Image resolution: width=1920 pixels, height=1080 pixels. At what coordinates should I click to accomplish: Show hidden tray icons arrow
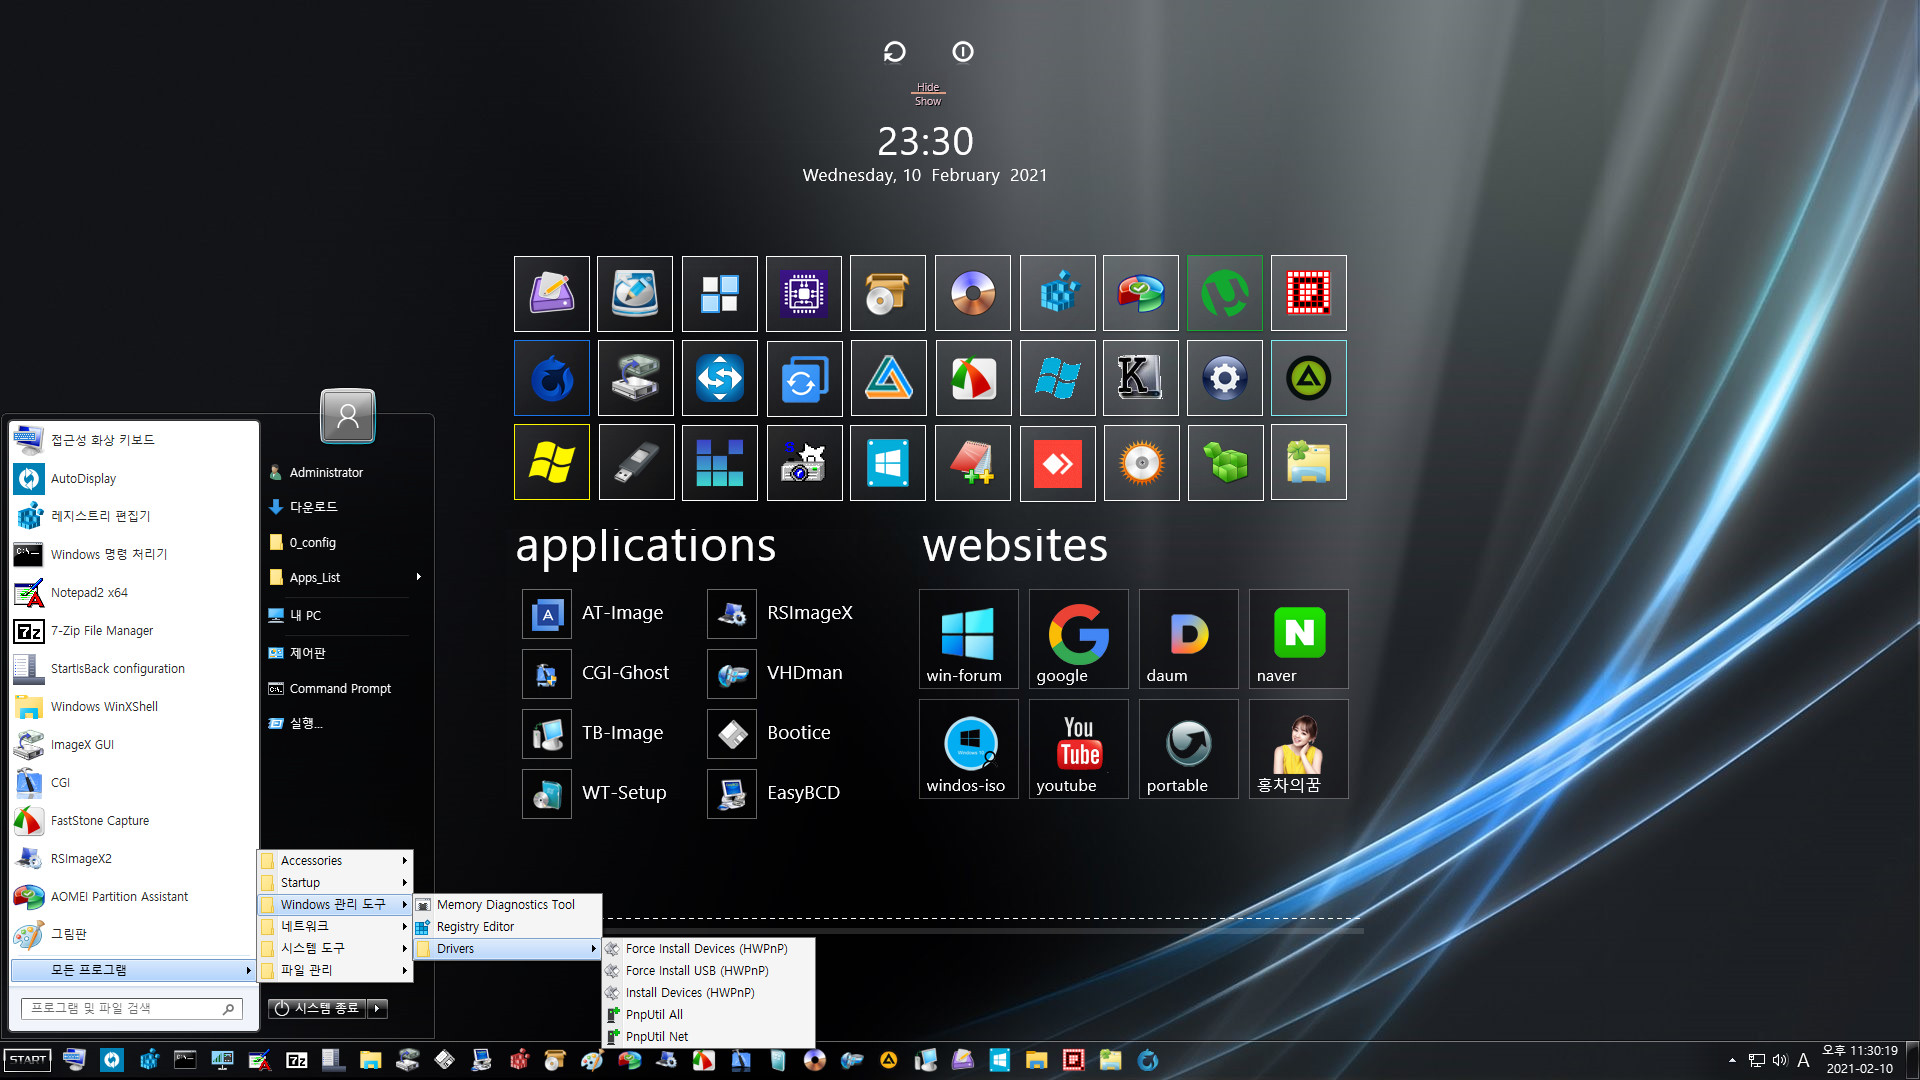click(x=1732, y=1061)
